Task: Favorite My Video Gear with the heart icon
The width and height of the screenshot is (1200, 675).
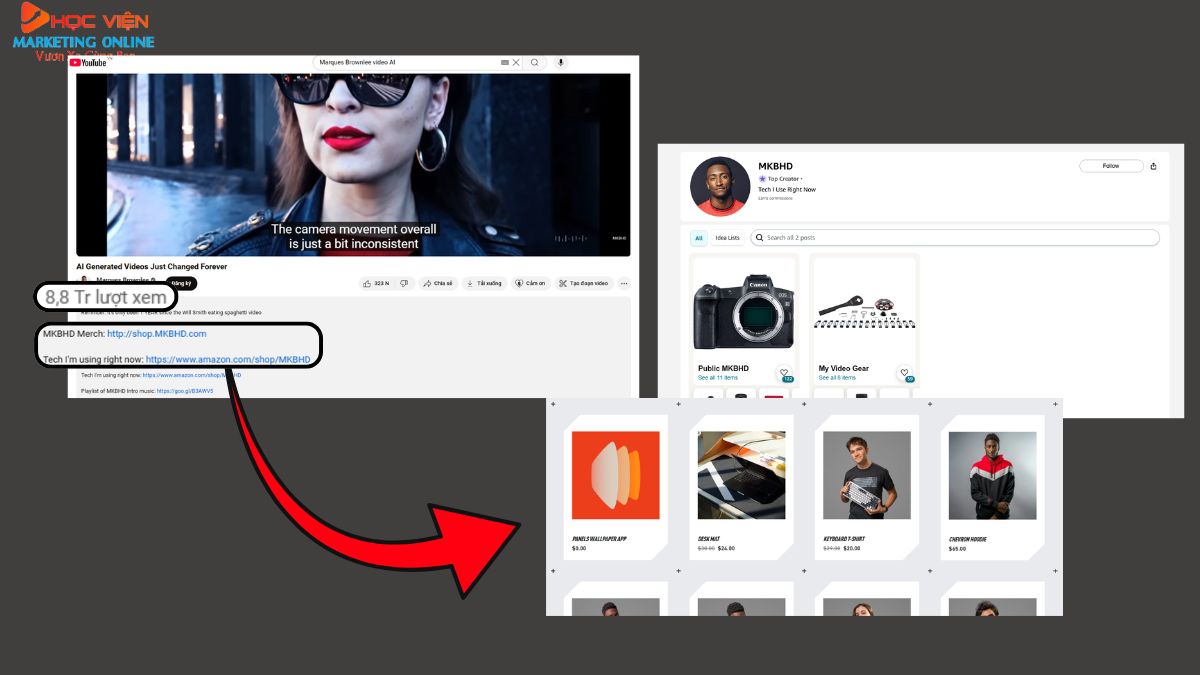Action: tap(904, 373)
